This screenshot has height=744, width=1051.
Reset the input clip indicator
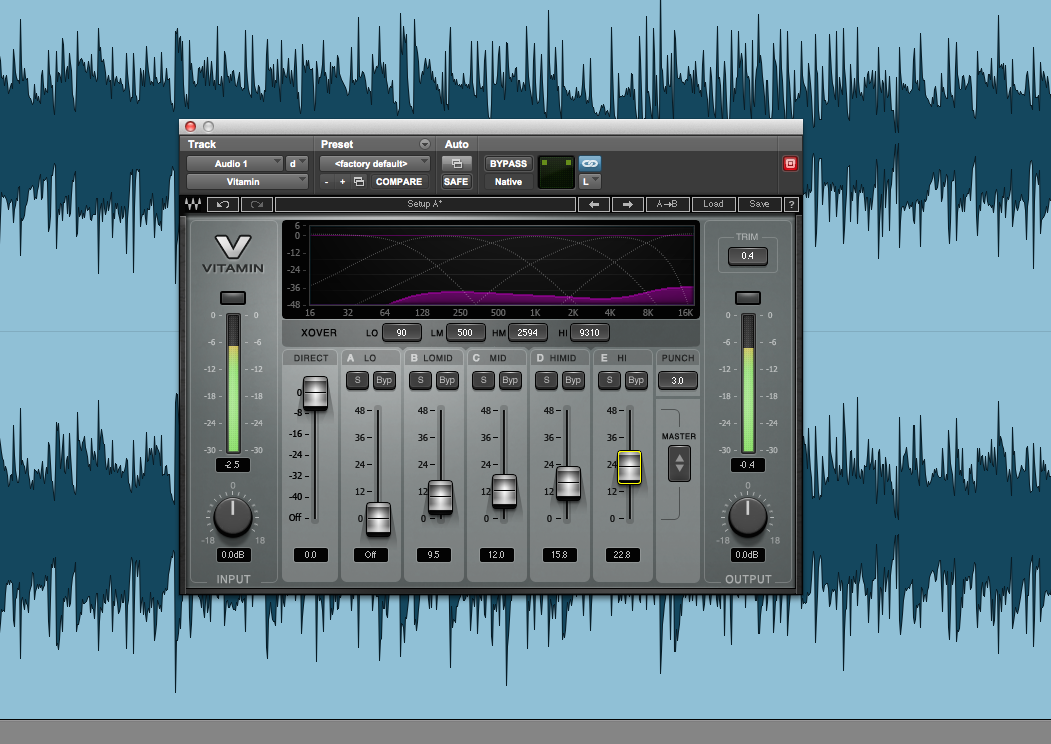[x=233, y=298]
